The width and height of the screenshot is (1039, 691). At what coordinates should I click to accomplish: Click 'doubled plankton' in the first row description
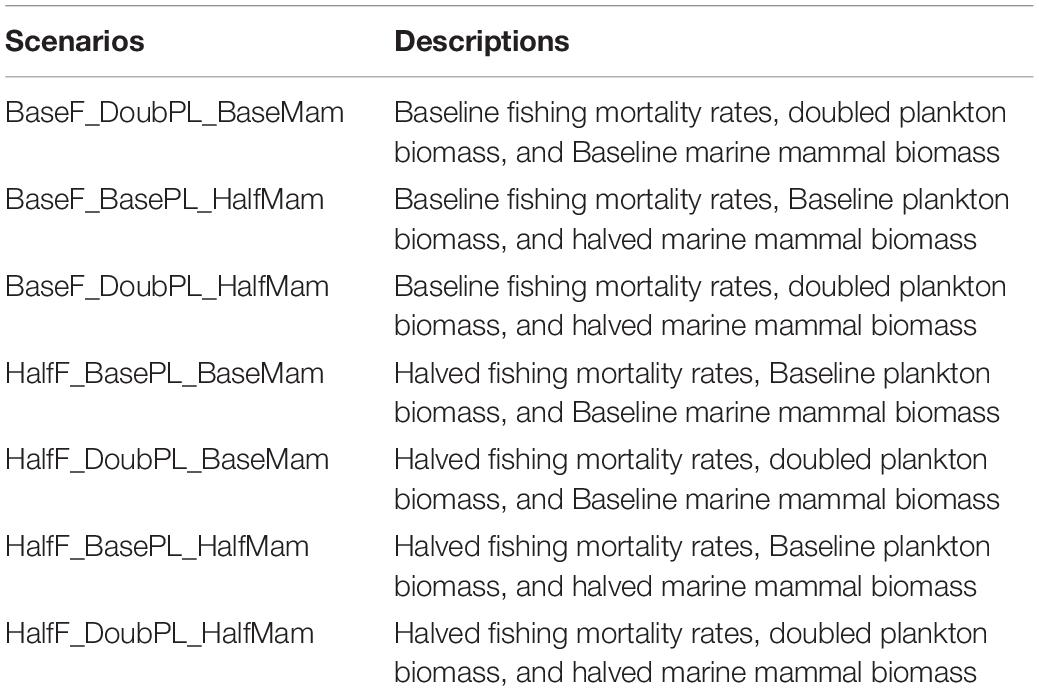897,113
